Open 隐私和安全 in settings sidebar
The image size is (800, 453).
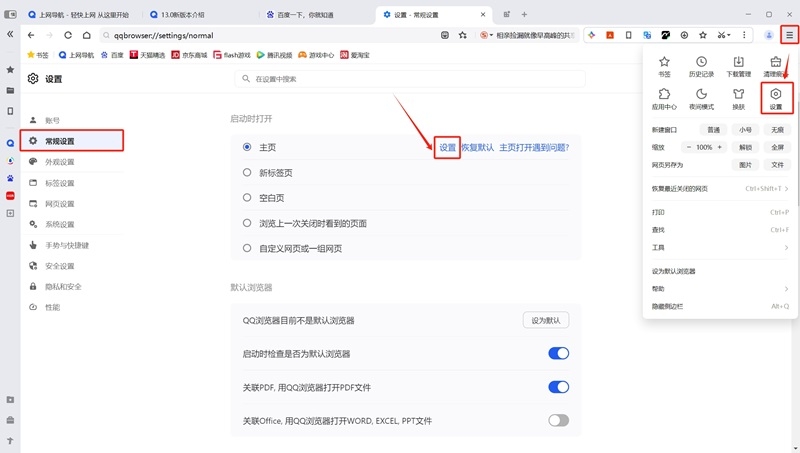point(72,287)
